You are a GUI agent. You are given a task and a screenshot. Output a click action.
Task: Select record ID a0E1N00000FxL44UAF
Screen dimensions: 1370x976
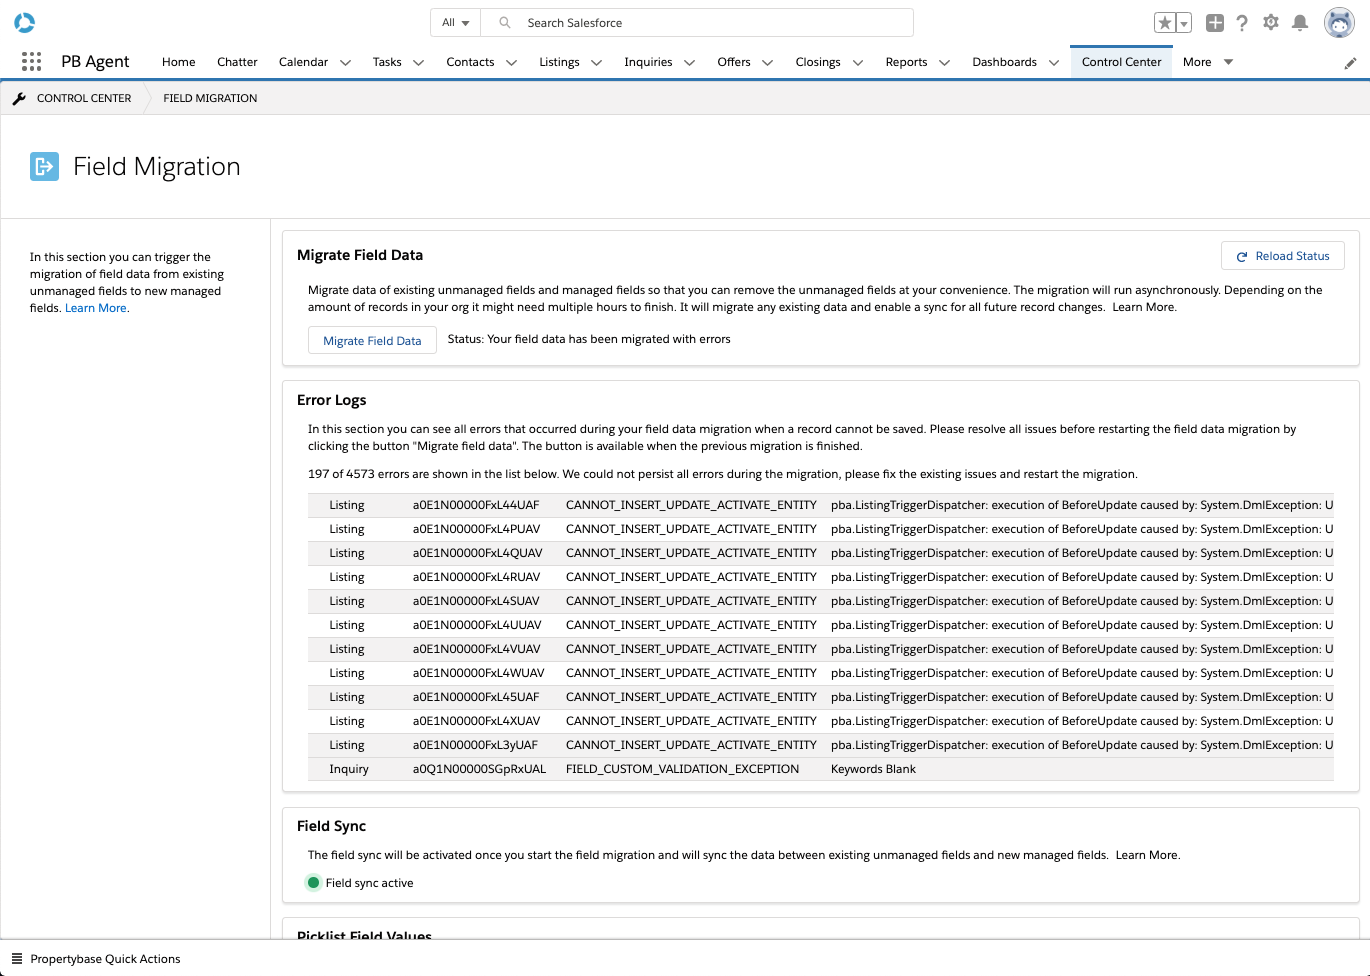point(476,505)
